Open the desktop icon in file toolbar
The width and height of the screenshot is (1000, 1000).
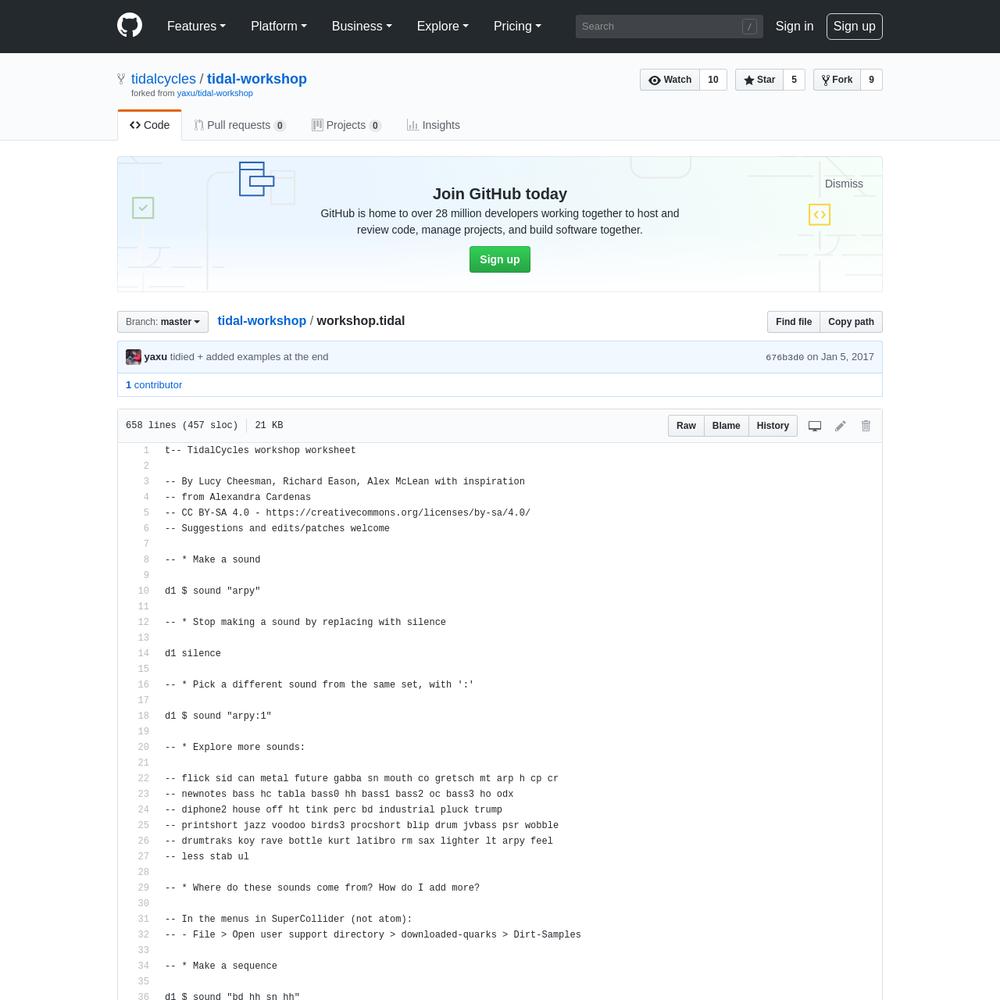814,426
